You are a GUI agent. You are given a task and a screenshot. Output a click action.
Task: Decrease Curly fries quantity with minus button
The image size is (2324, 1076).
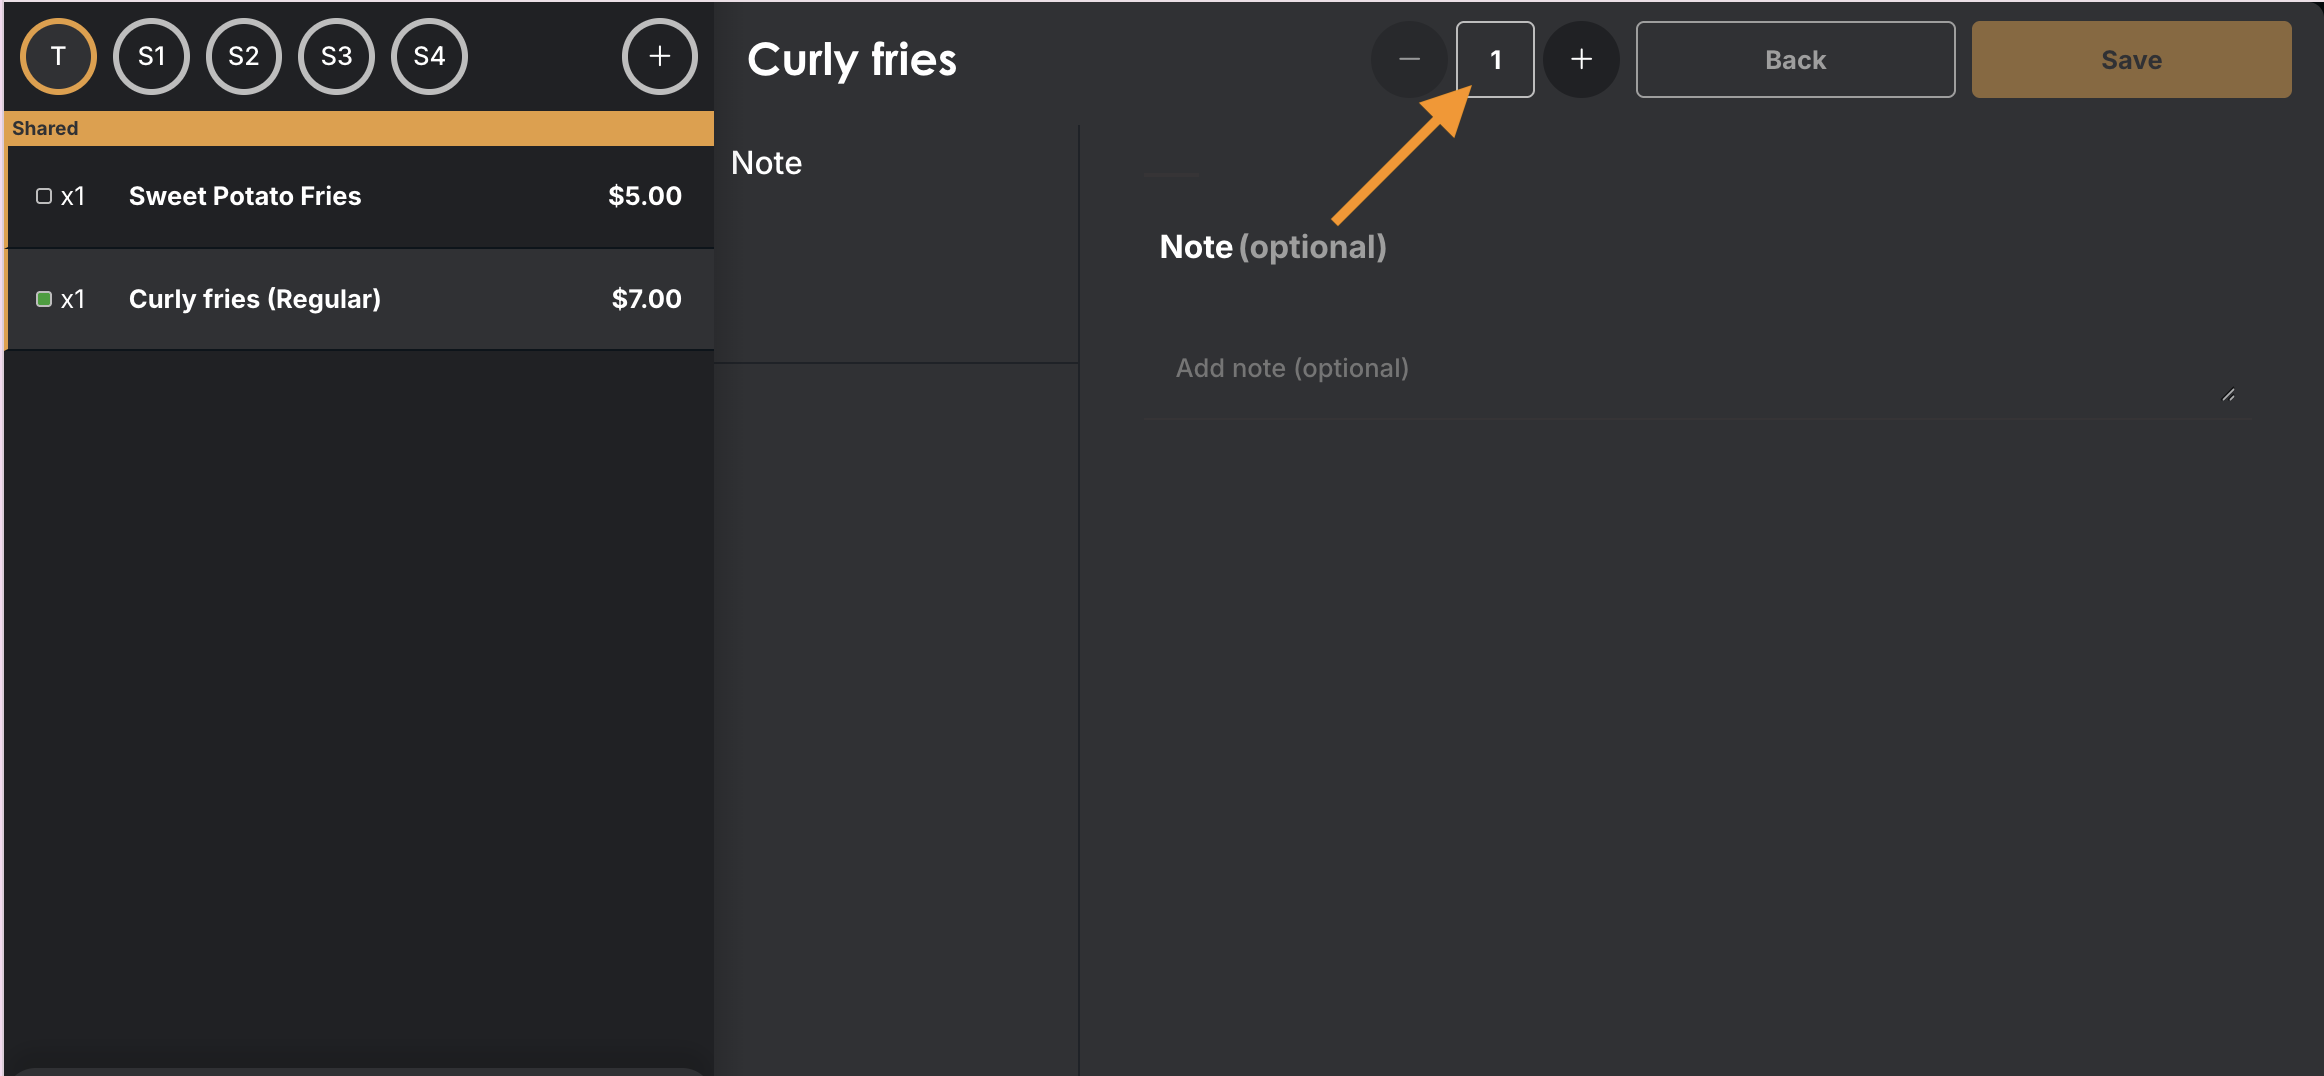click(x=1409, y=60)
